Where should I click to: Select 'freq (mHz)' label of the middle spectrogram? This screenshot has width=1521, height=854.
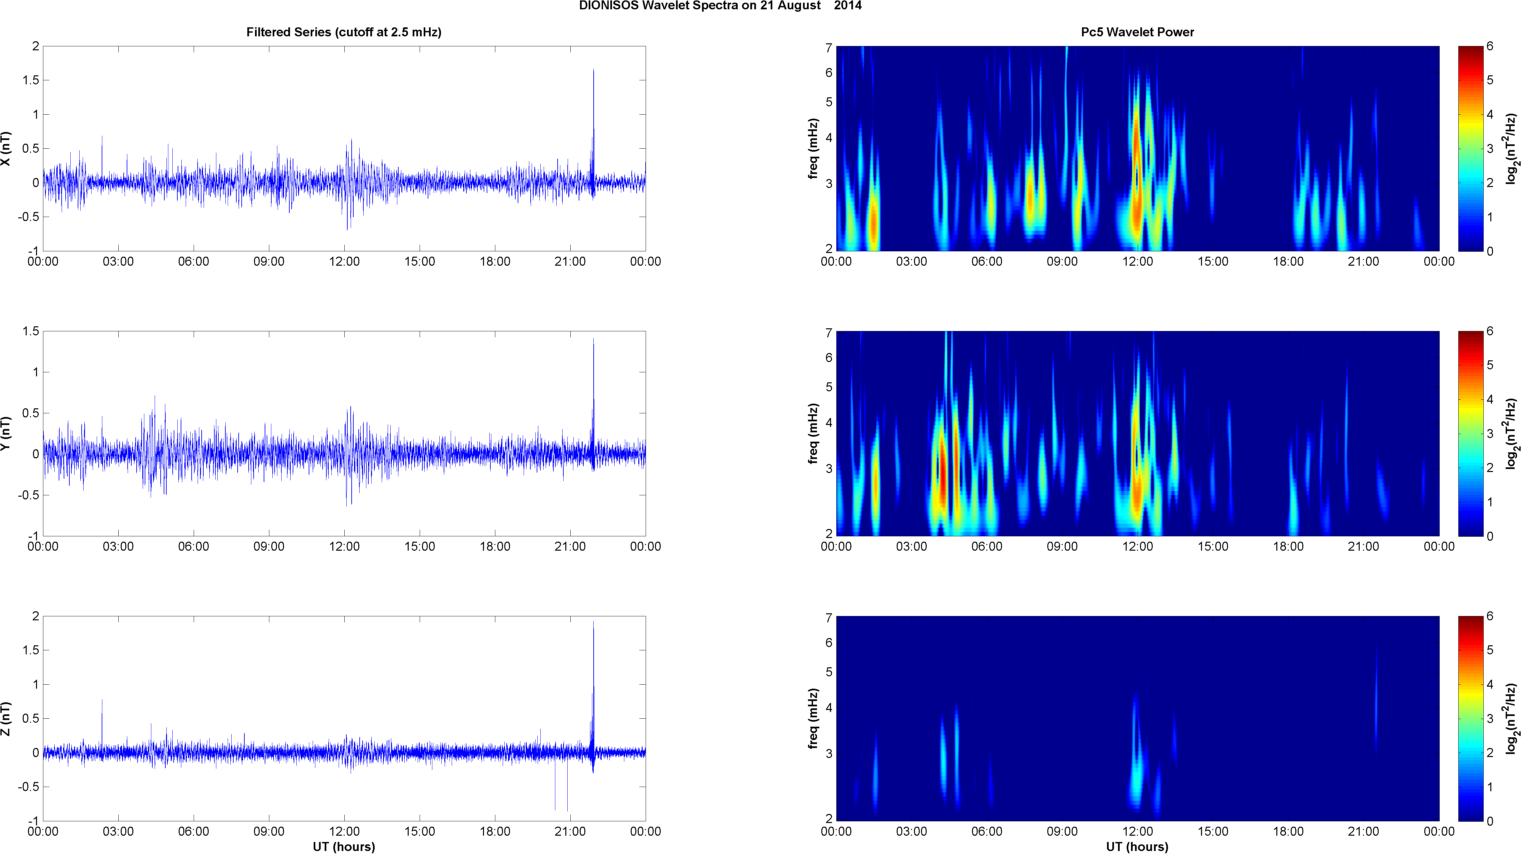(814, 434)
